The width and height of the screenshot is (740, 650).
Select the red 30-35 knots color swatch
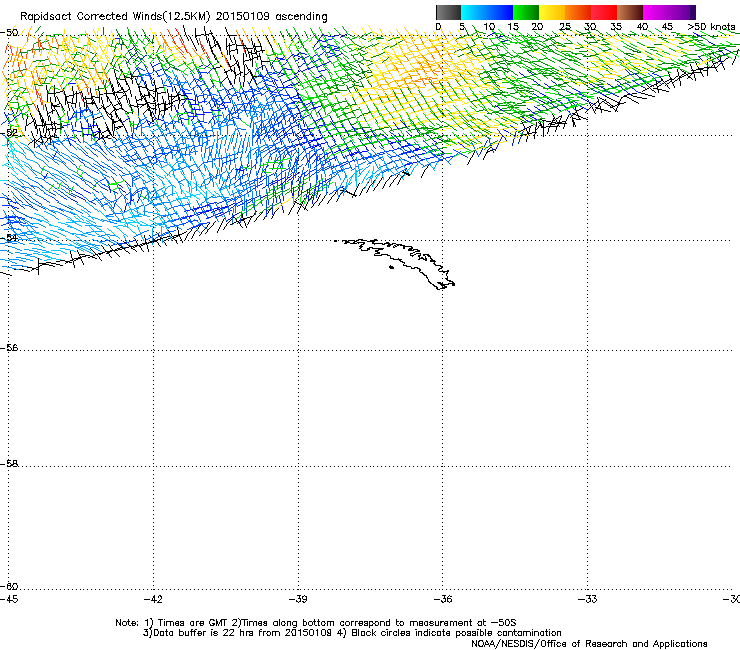click(604, 12)
